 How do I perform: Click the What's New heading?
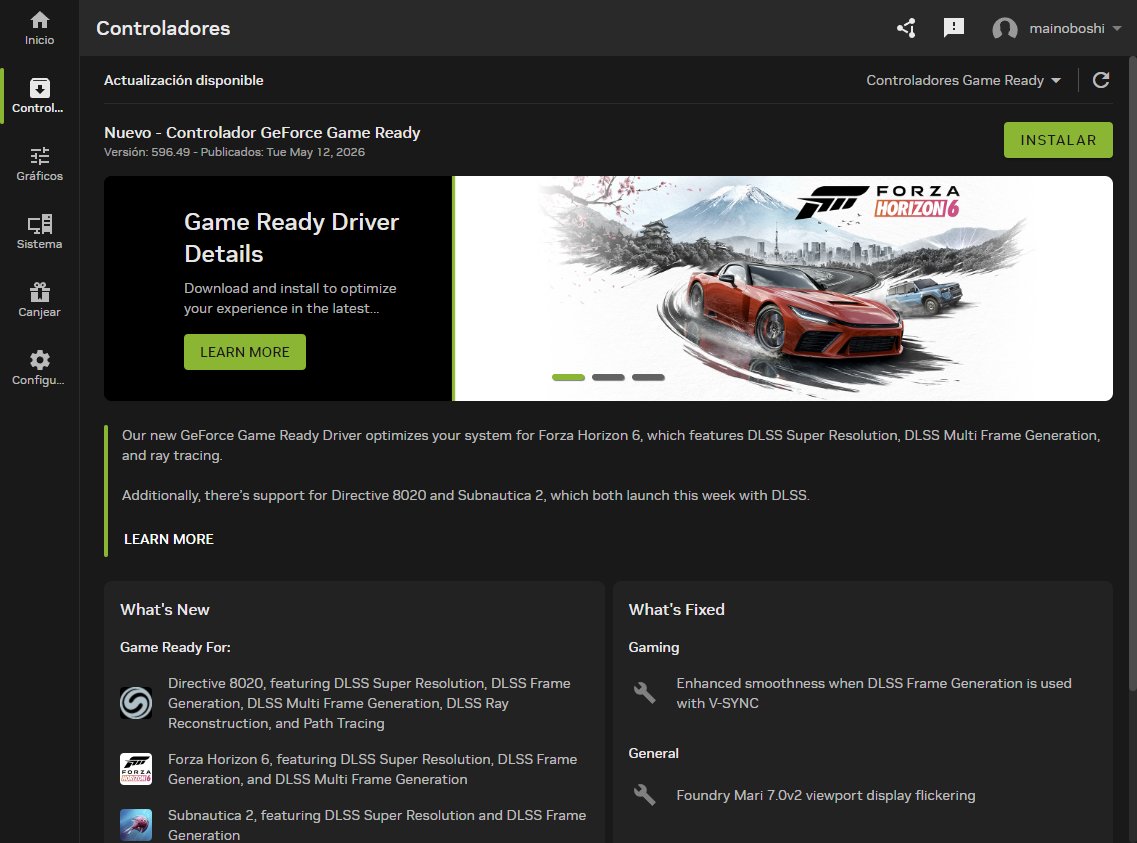point(165,610)
